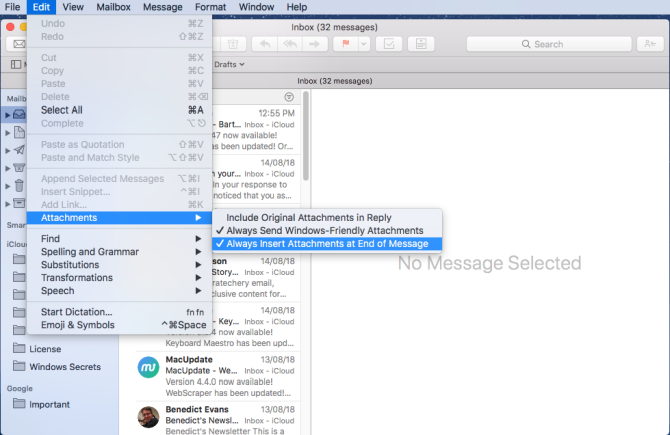Viewport: 670px width, 435px height.
Task: Open the Mailbox menu
Action: tap(113, 7)
